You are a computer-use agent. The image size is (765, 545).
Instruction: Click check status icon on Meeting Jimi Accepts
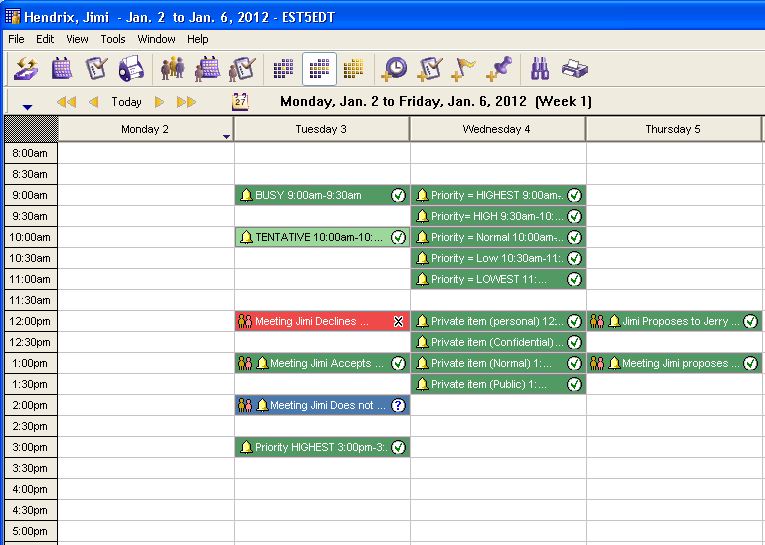399,363
